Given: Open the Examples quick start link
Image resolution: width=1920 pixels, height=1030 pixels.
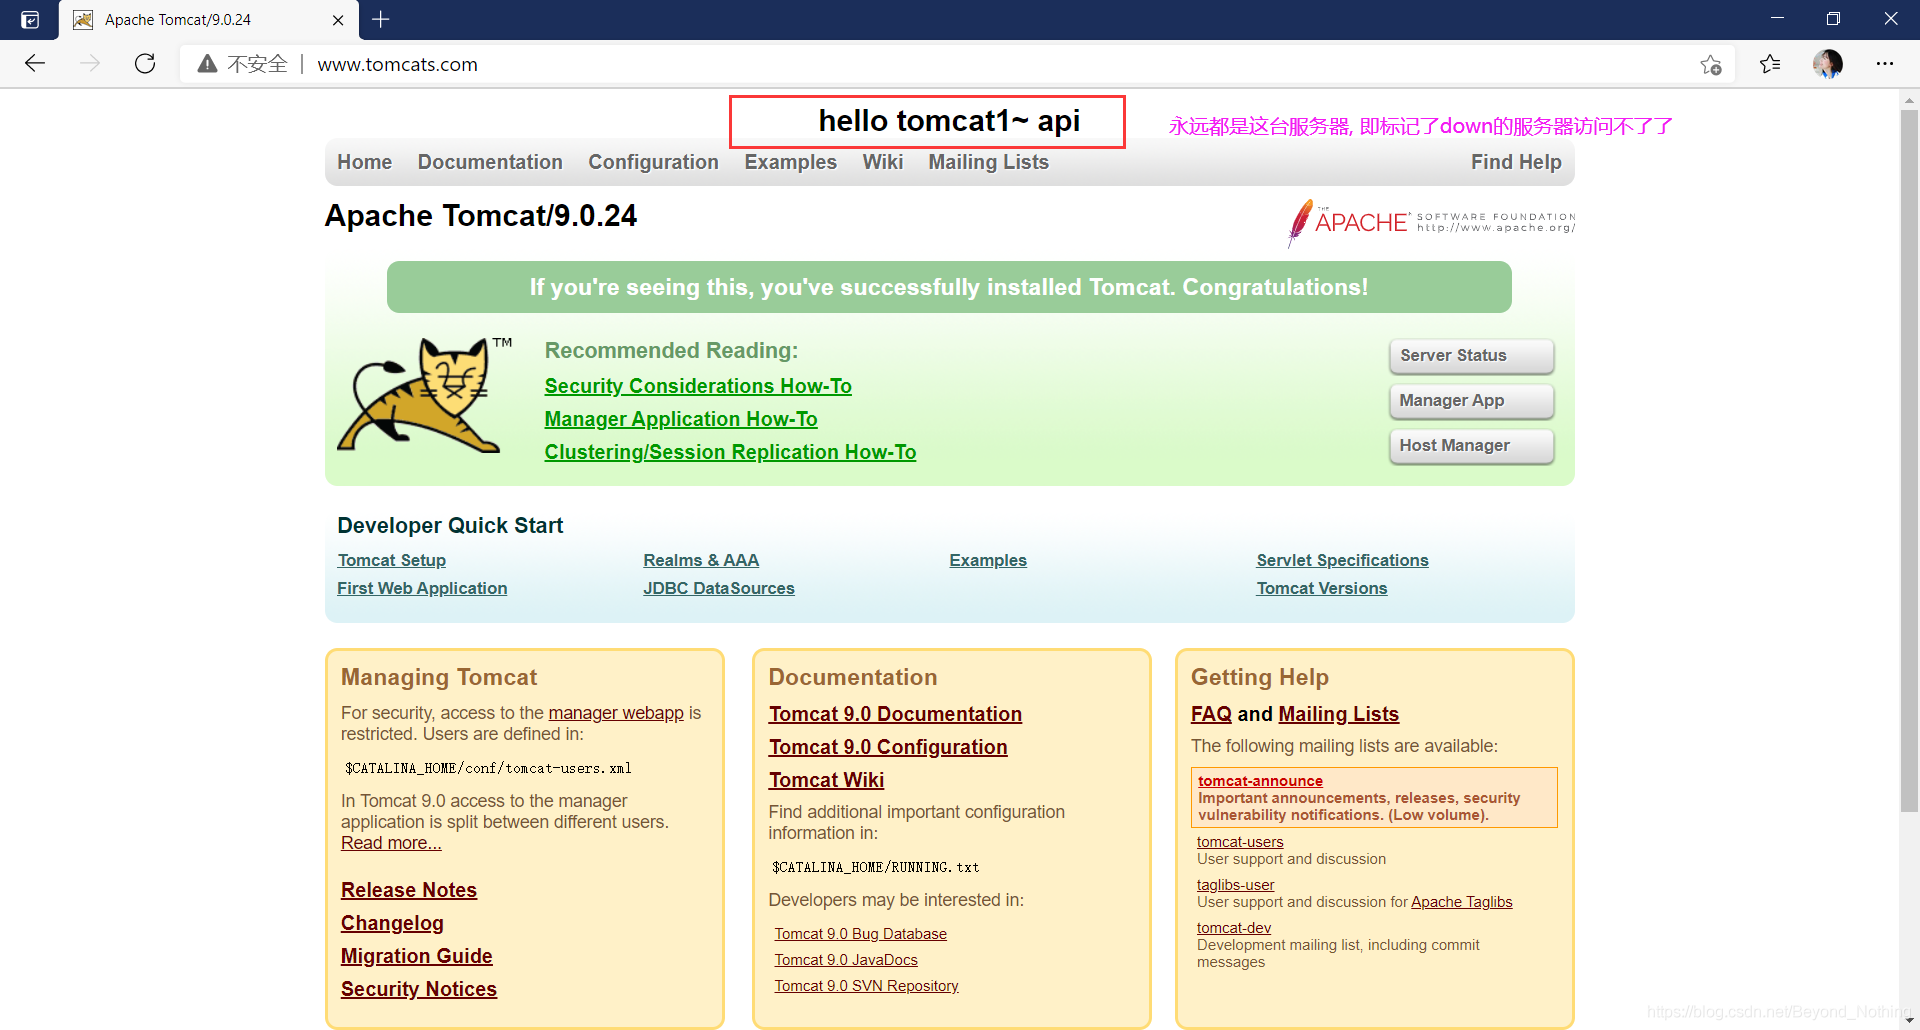Looking at the screenshot, I should click(988, 560).
